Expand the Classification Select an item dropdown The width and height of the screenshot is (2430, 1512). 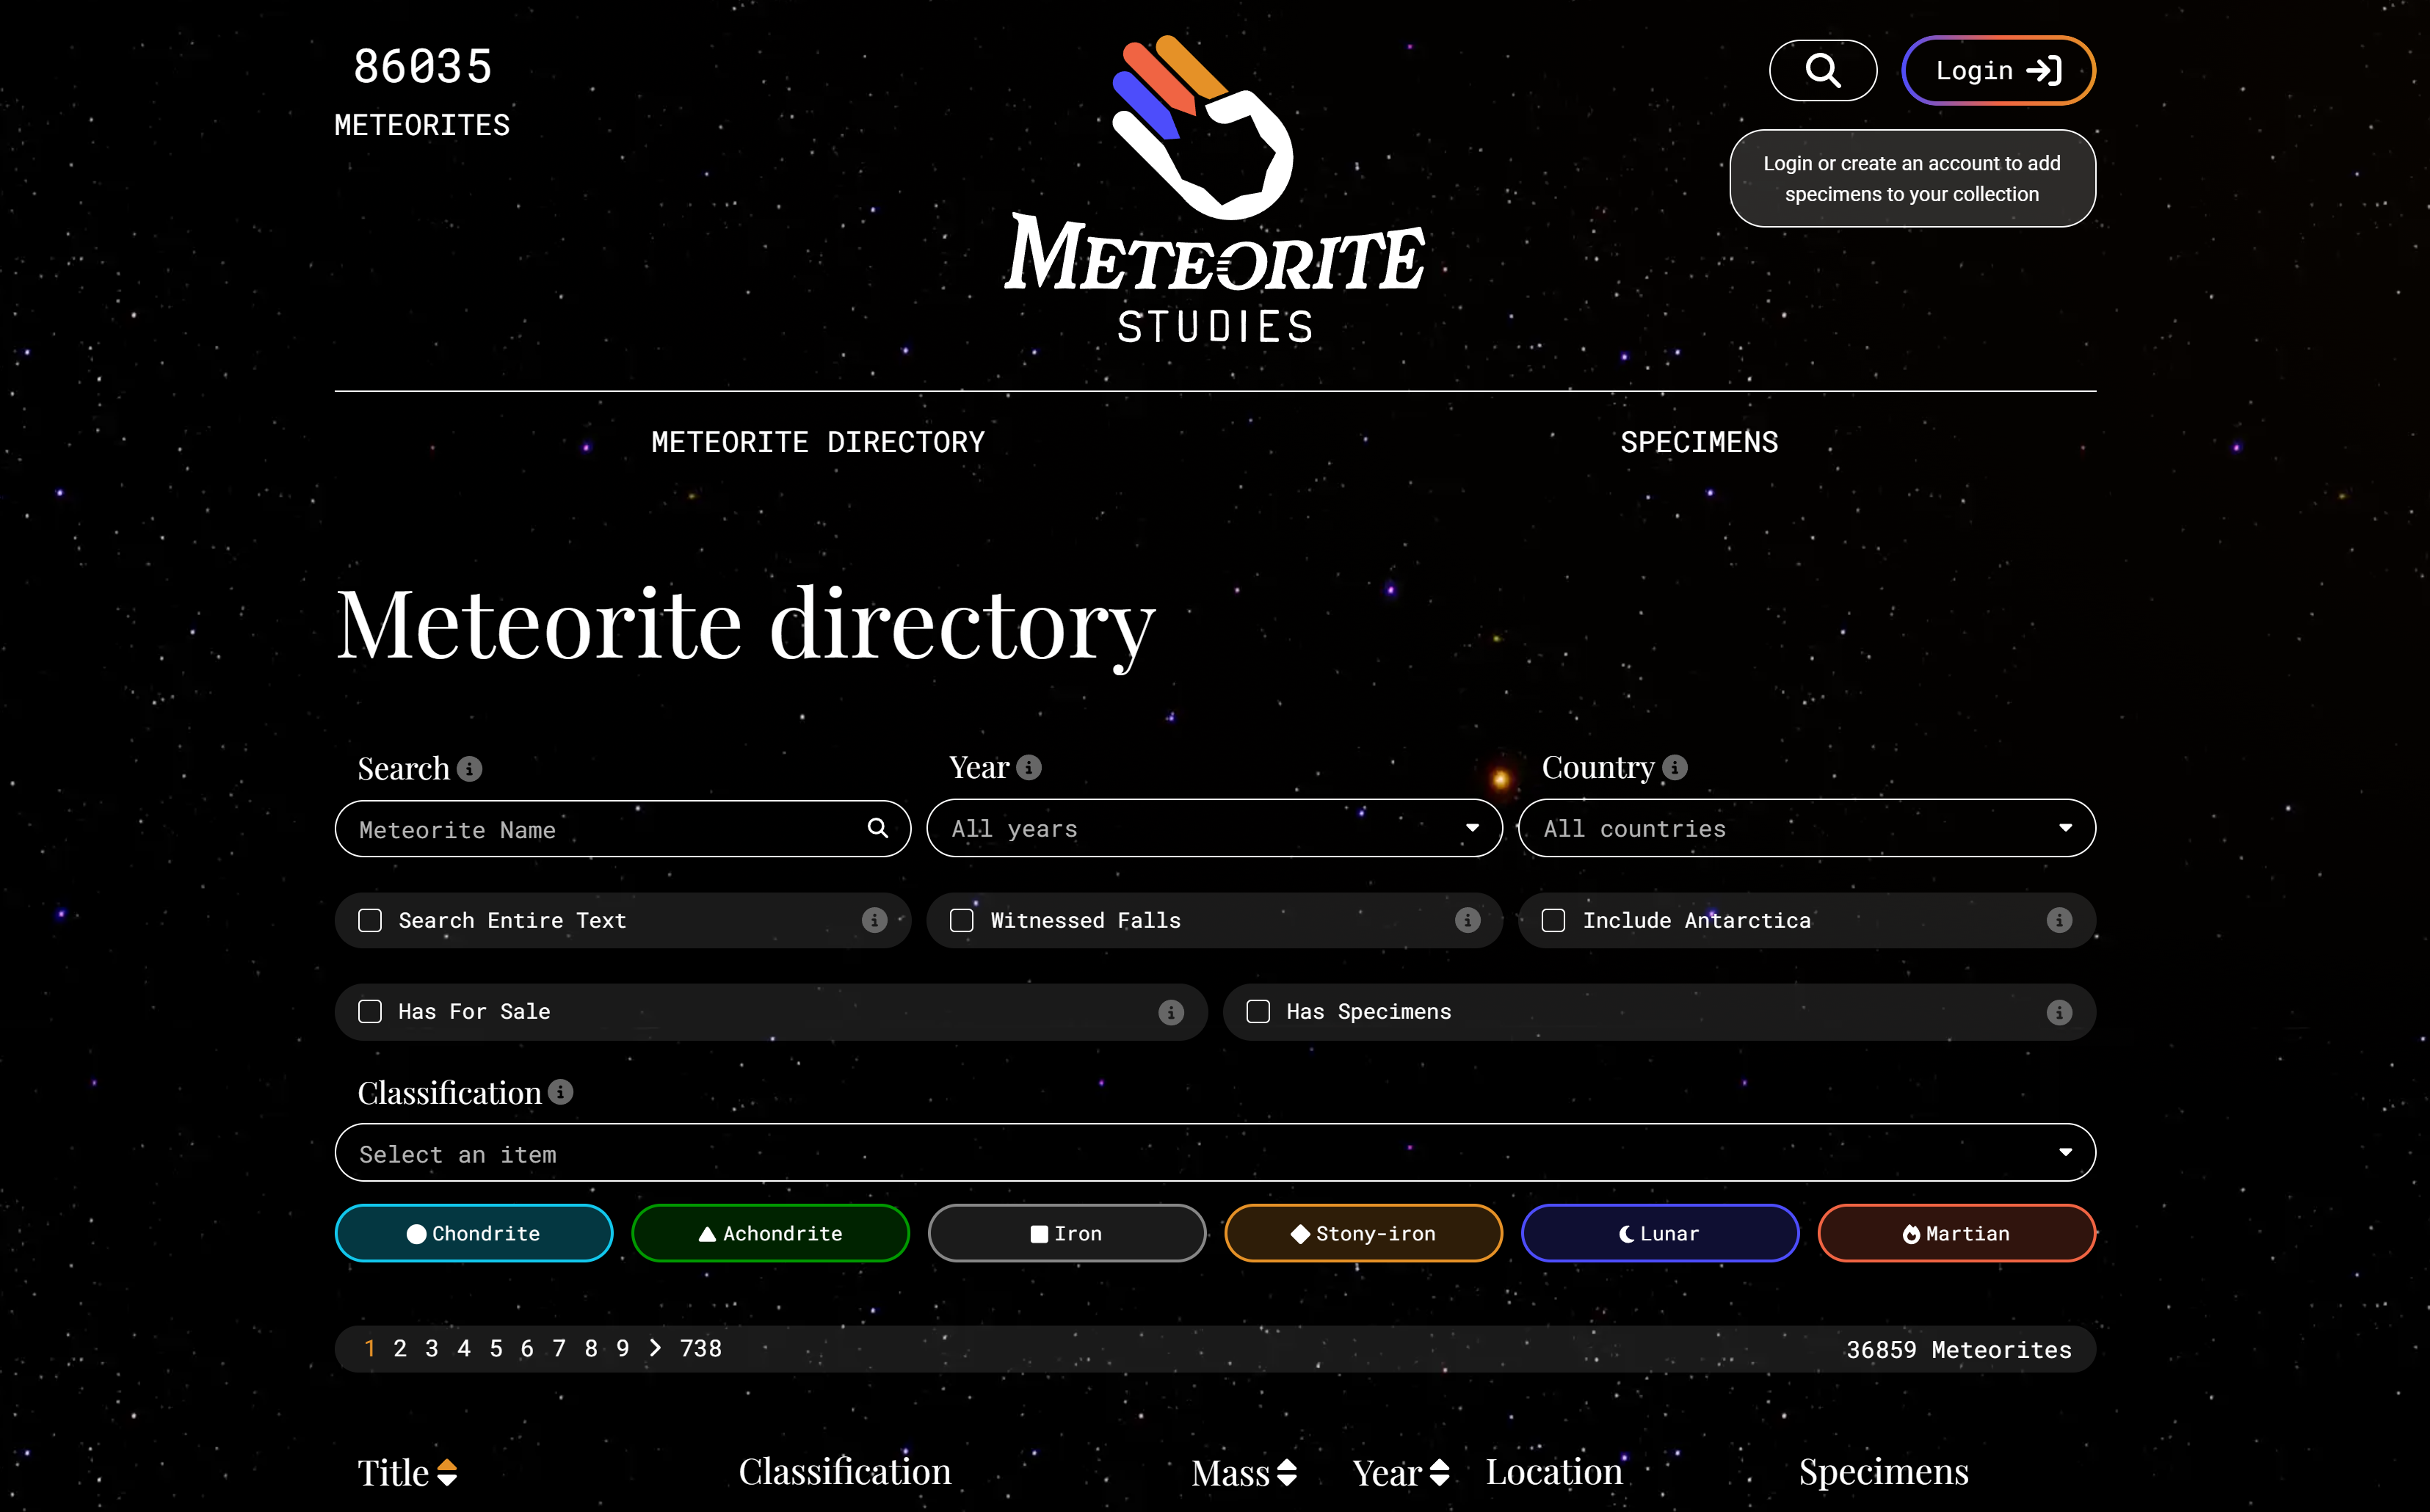(1214, 1153)
